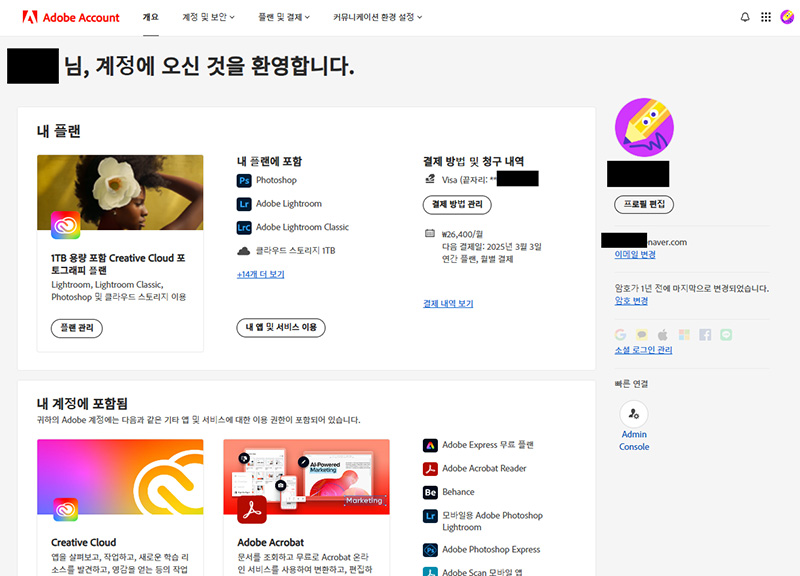Screen dimensions: 800x576
Task: Click the Adobe Acrobat Reader icon
Action: tap(430, 469)
